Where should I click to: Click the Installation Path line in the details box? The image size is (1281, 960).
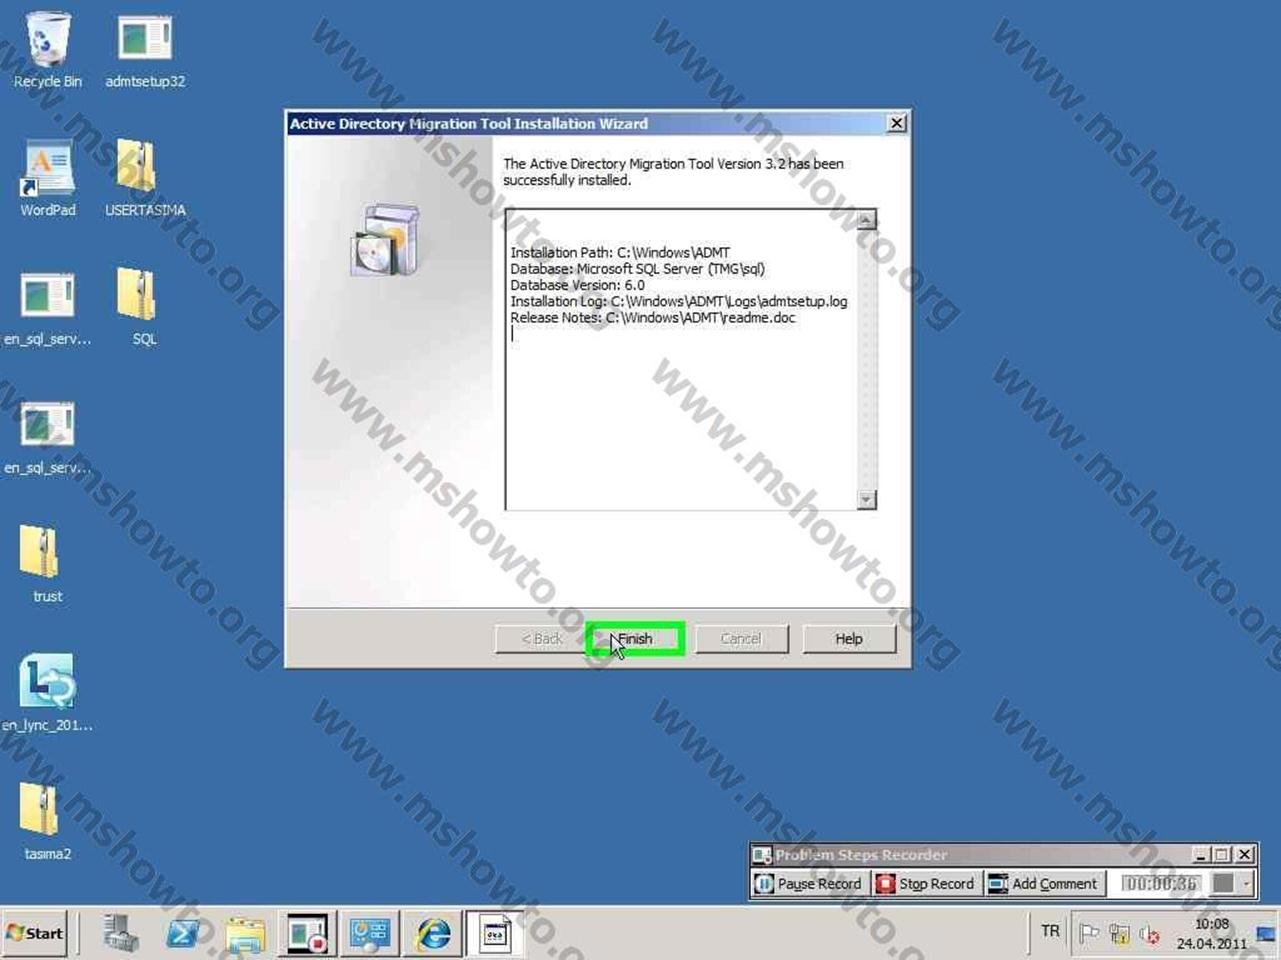coord(620,253)
